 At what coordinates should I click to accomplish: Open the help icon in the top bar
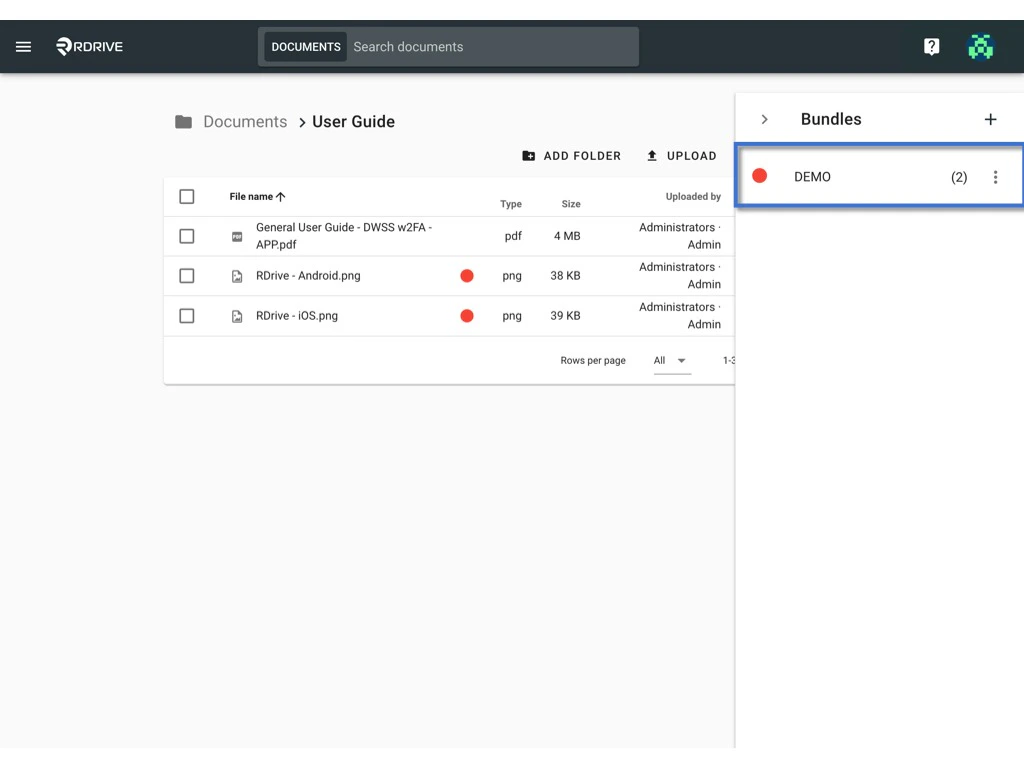click(x=931, y=46)
